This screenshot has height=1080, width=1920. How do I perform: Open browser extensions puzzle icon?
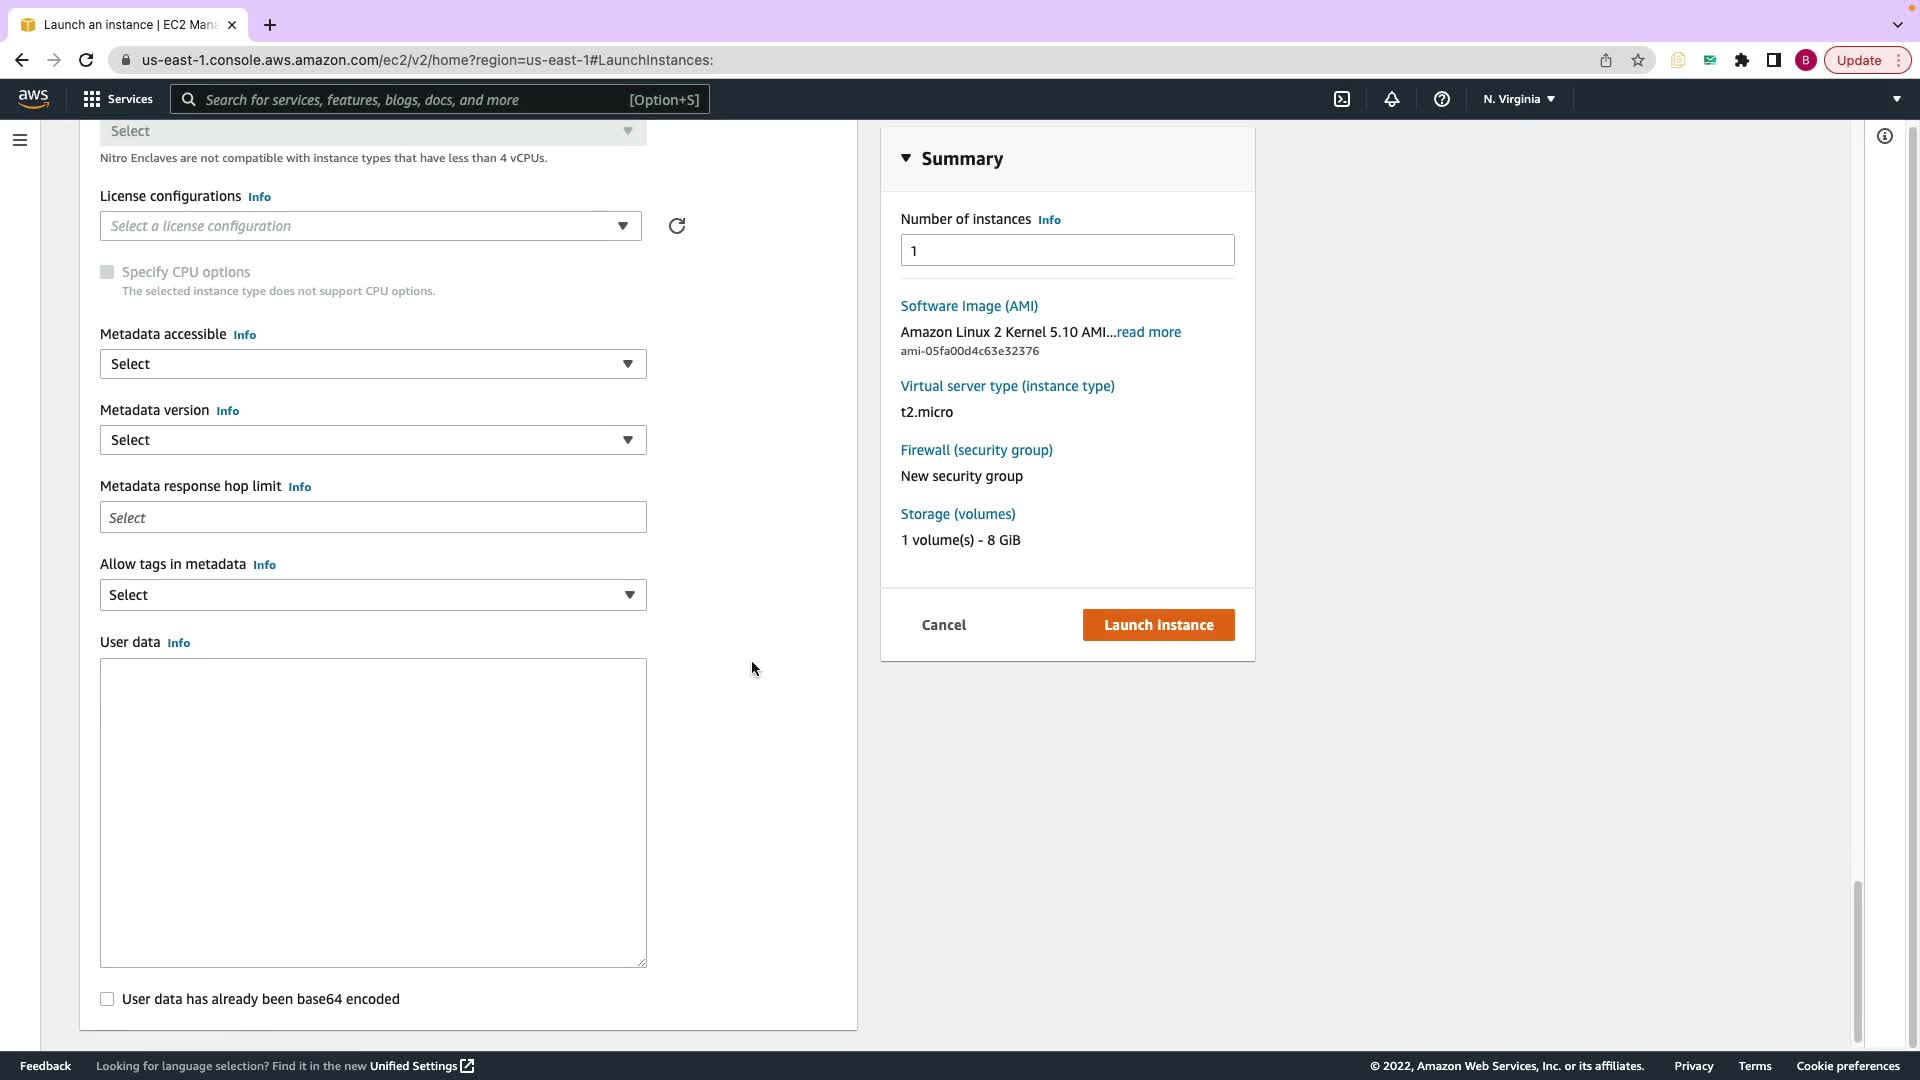1742,60
